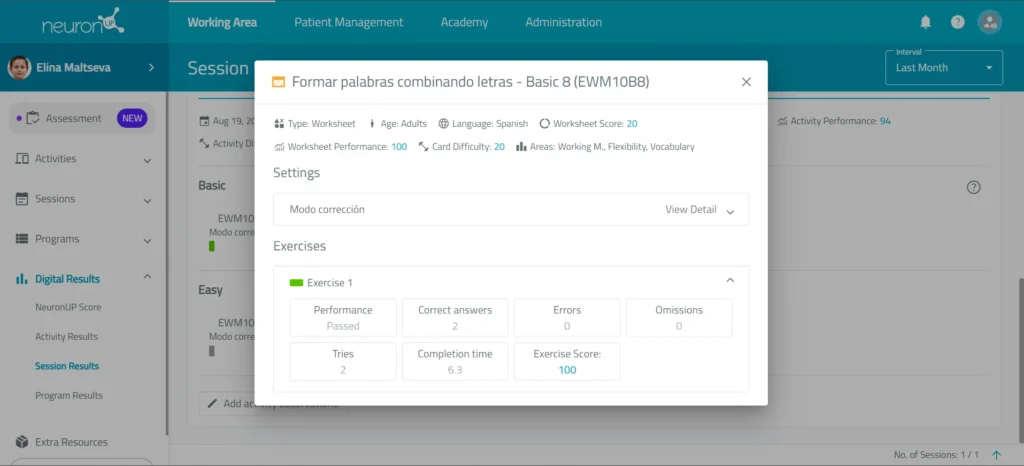The height and width of the screenshot is (466, 1024).
Task: Open patient selector arrow next to Elina Maltseva
Action: point(151,67)
